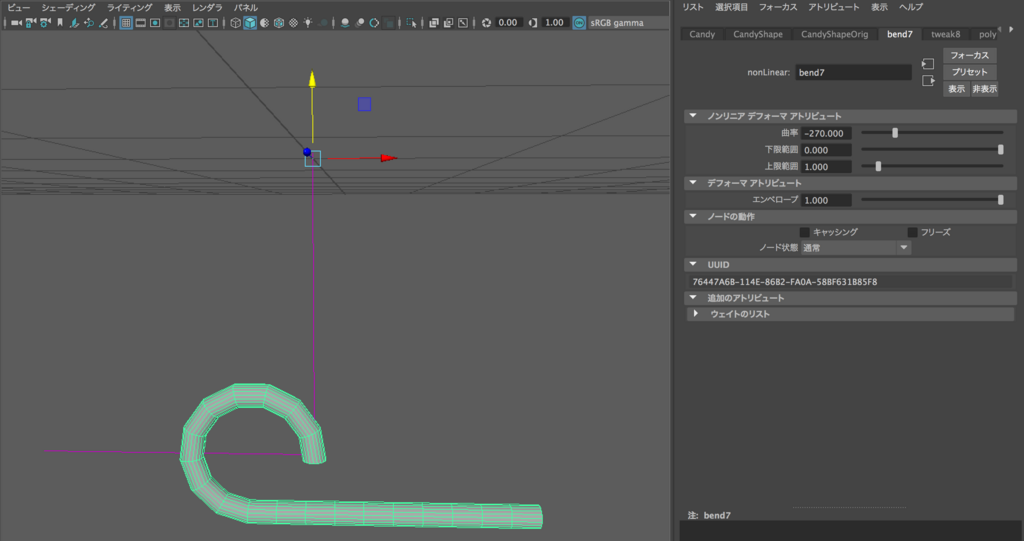The image size is (1024, 541).
Task: Collapse the ノンリニア デフォーマ アトリビュート section
Action: click(x=693, y=116)
